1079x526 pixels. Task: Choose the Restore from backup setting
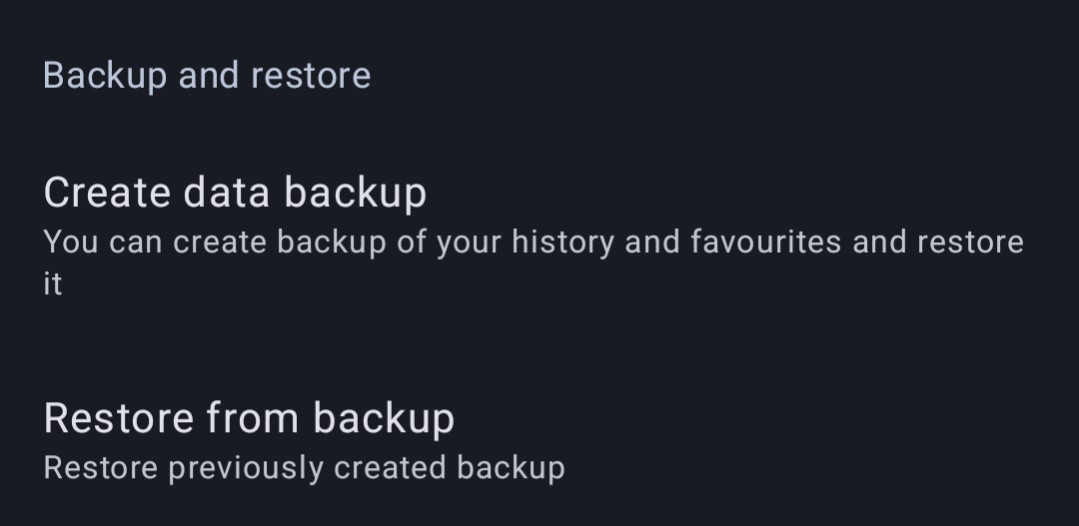(249, 418)
